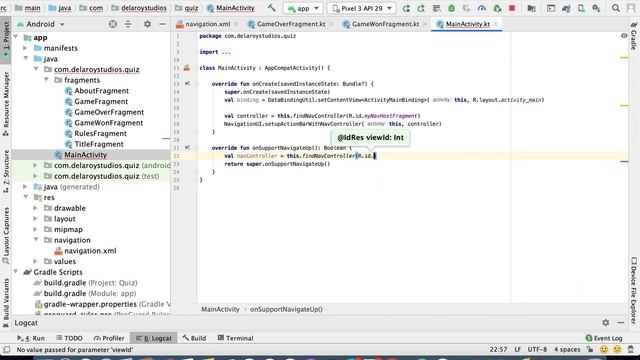Open the Event Log panel
This screenshot has height=360, width=640.
click(x=603, y=338)
